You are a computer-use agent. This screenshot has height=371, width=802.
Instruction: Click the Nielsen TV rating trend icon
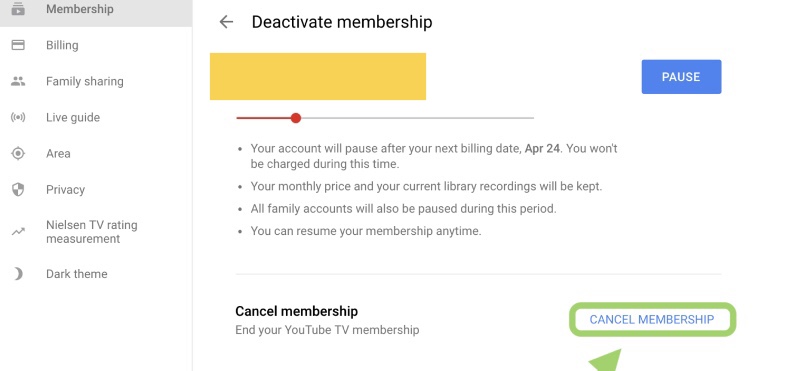pyautogui.click(x=18, y=232)
